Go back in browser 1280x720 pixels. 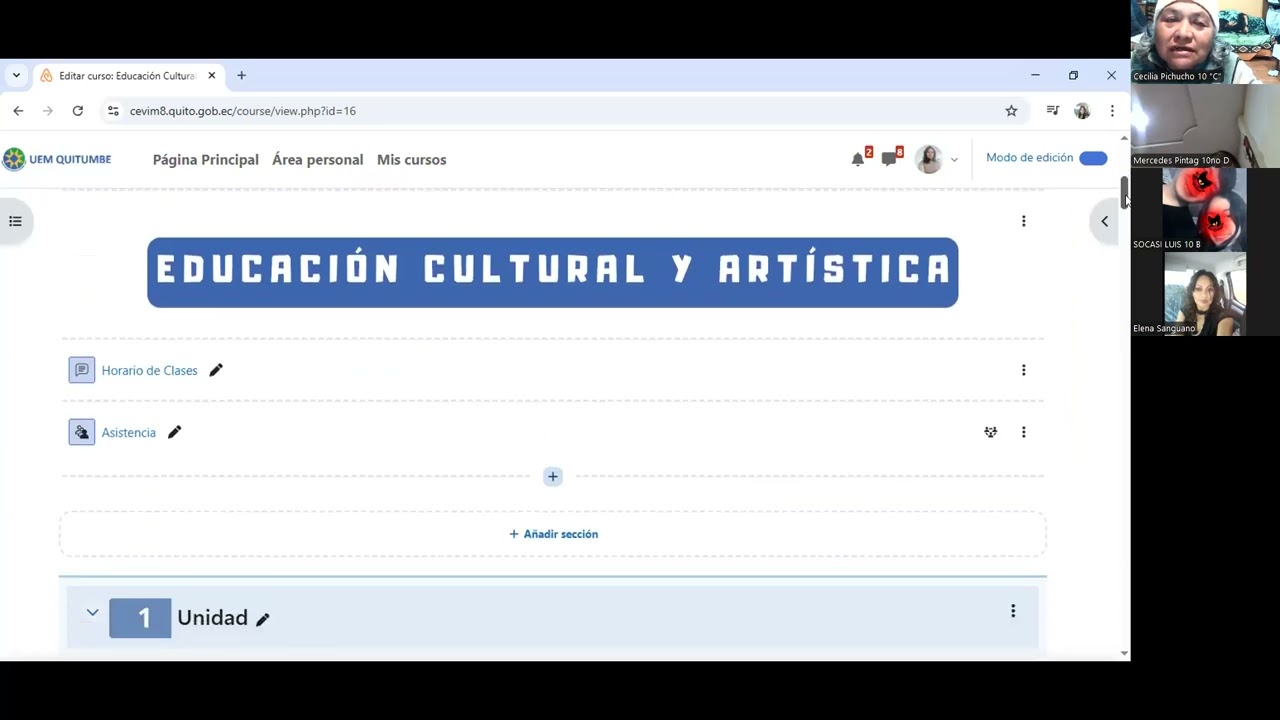click(18, 111)
